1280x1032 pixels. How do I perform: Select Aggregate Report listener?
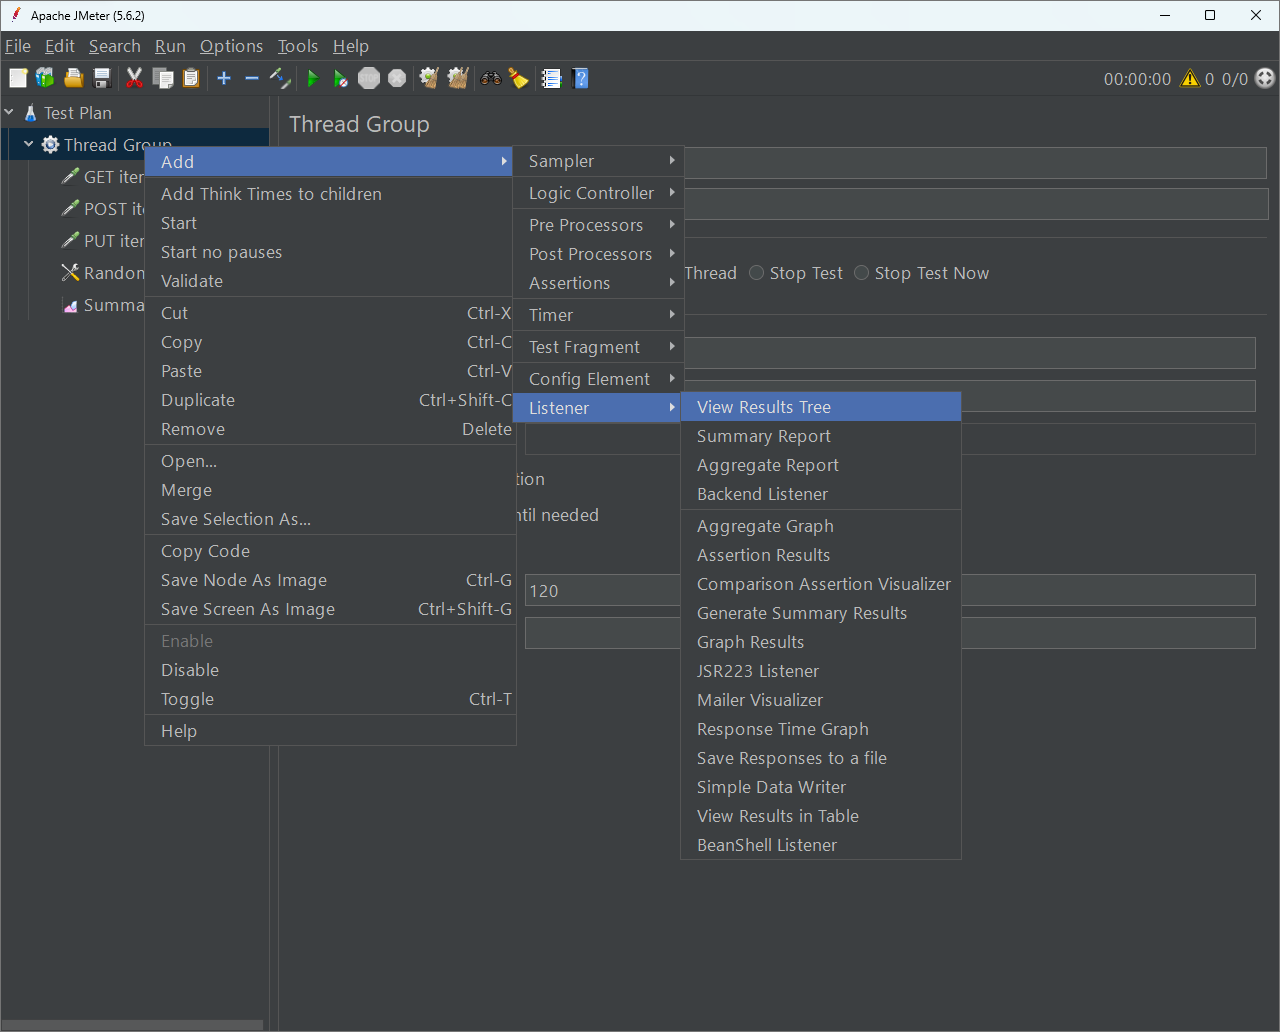[x=768, y=465]
